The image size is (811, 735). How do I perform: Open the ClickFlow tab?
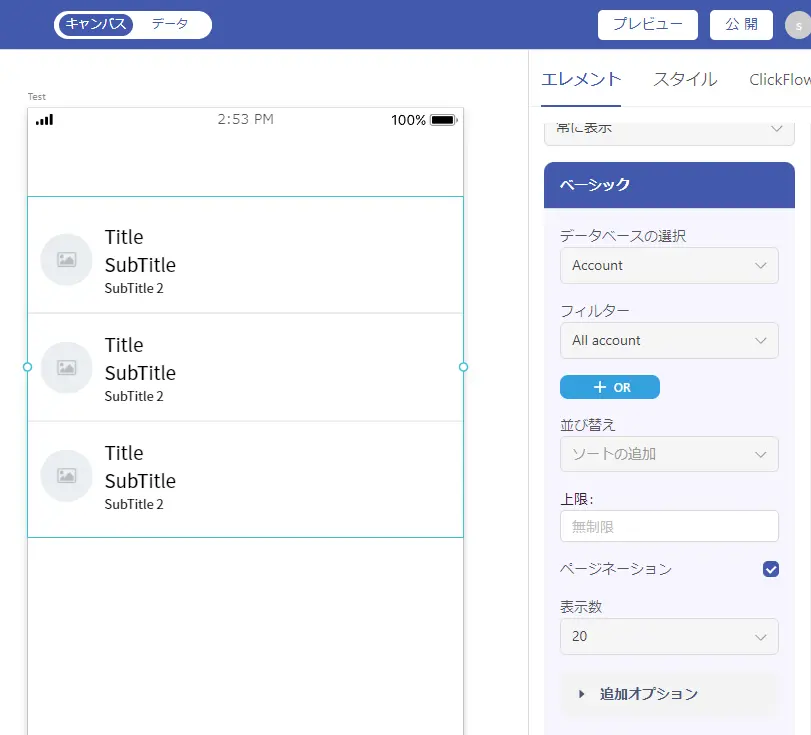(x=780, y=79)
